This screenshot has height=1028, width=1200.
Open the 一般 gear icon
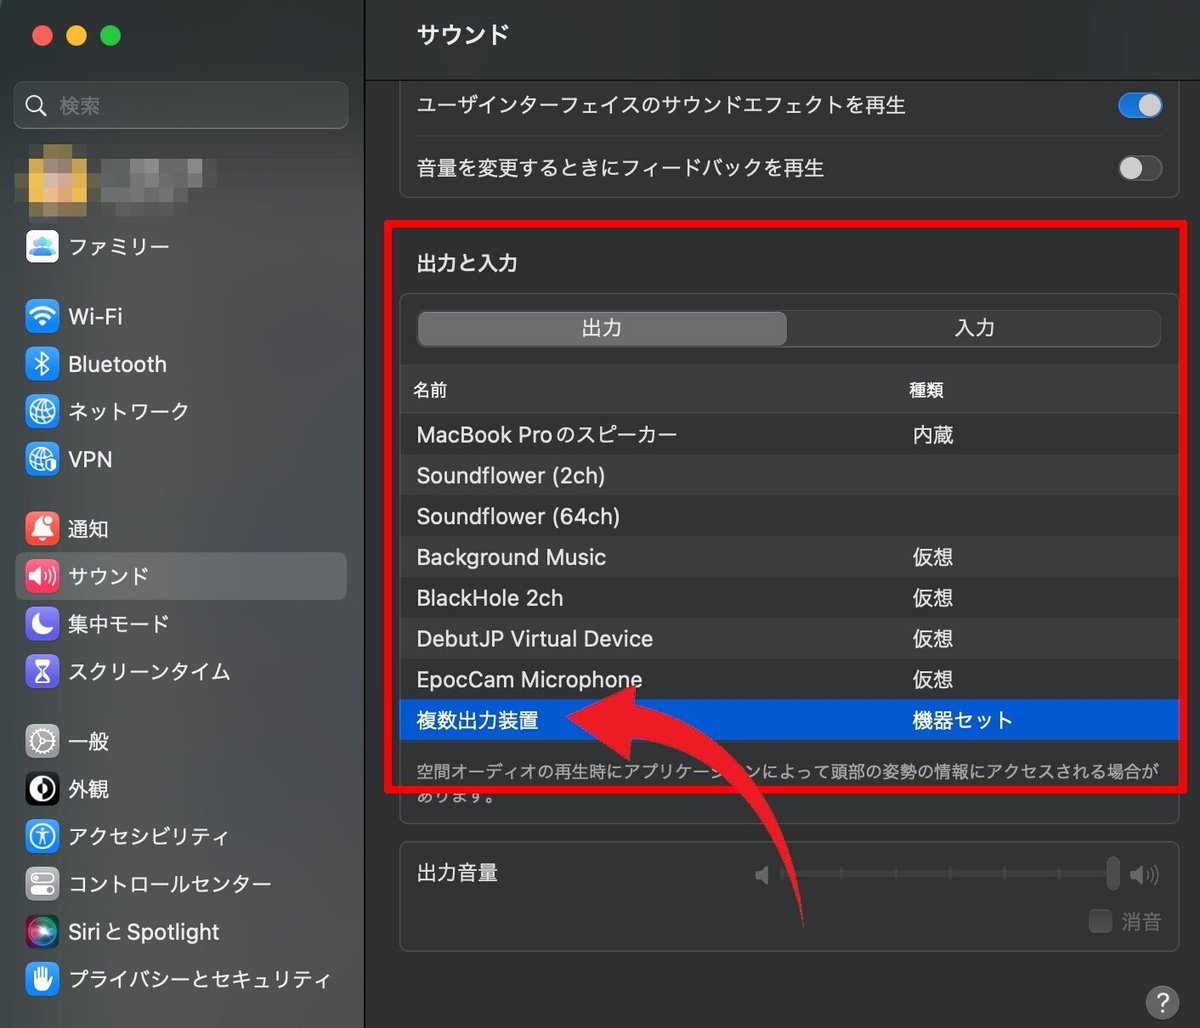click(42, 741)
